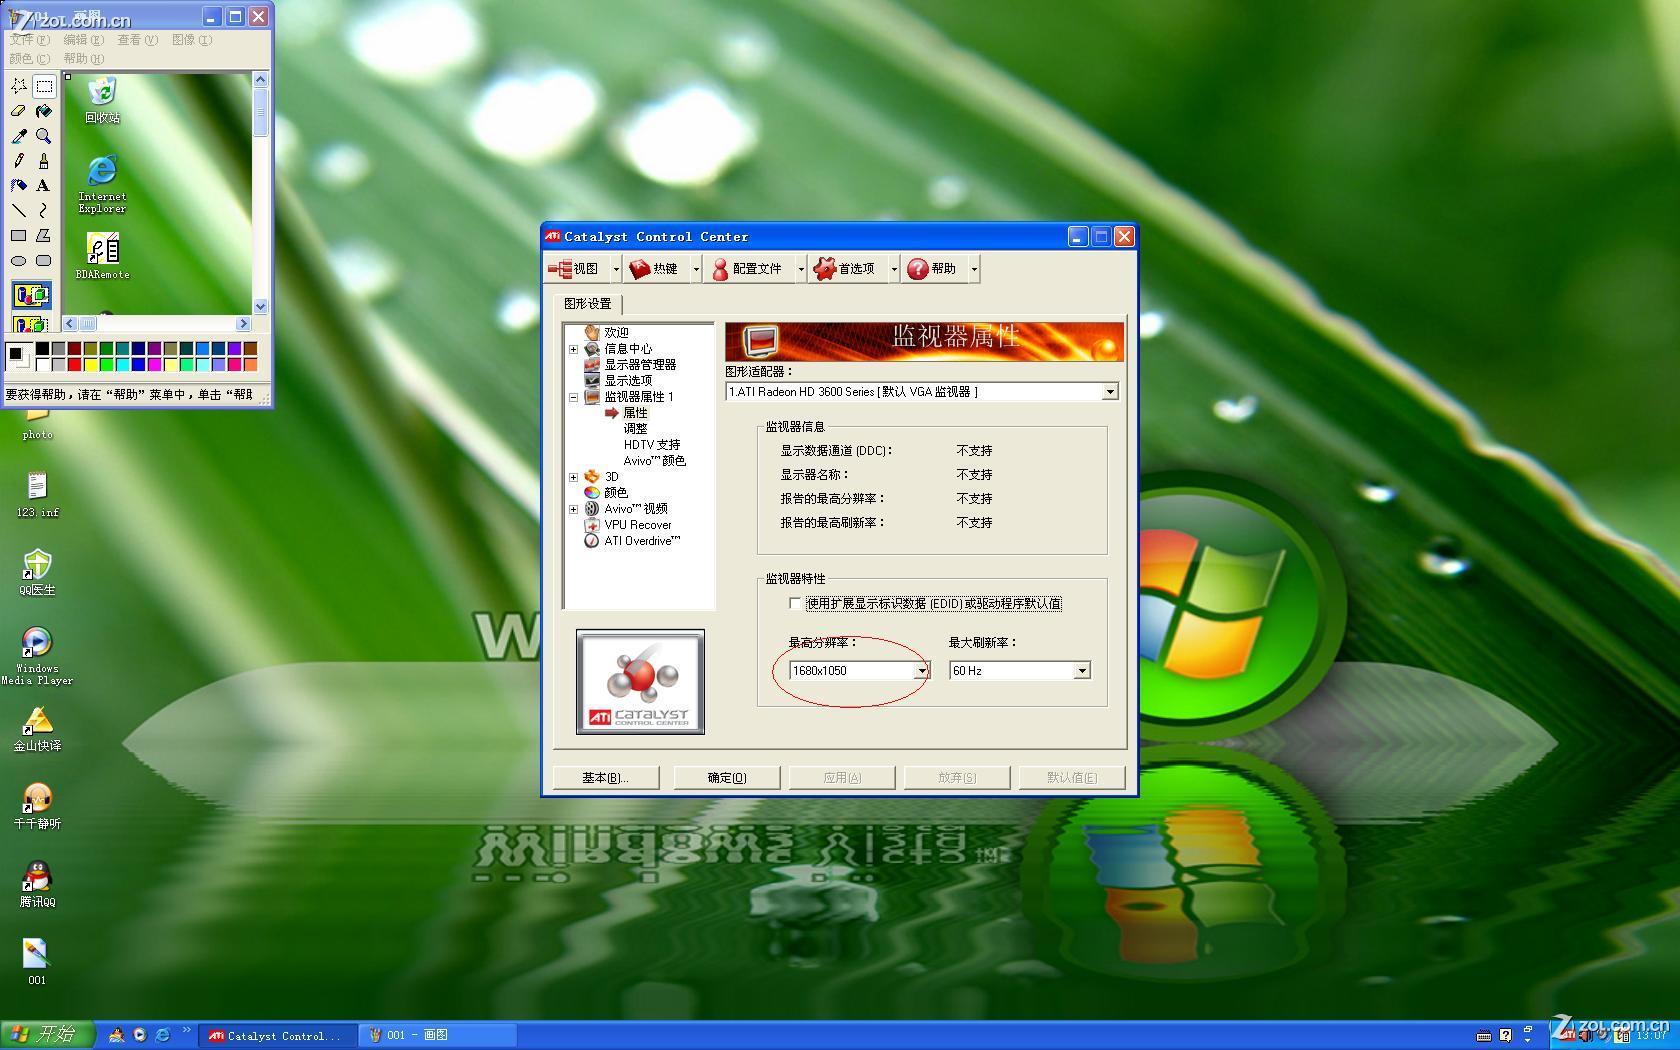Click the 腾讯QQ desktop icon
Image resolution: width=1680 pixels, height=1050 pixels.
click(37, 884)
